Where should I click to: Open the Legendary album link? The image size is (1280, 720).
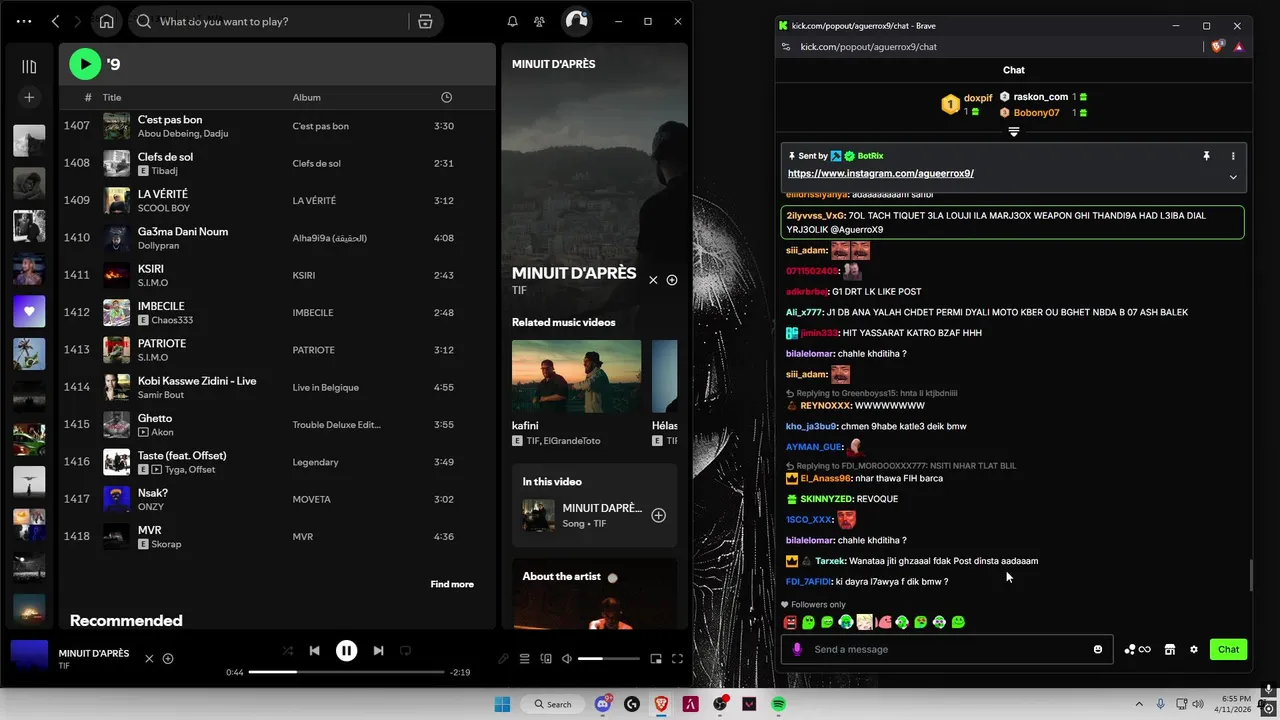coord(315,462)
